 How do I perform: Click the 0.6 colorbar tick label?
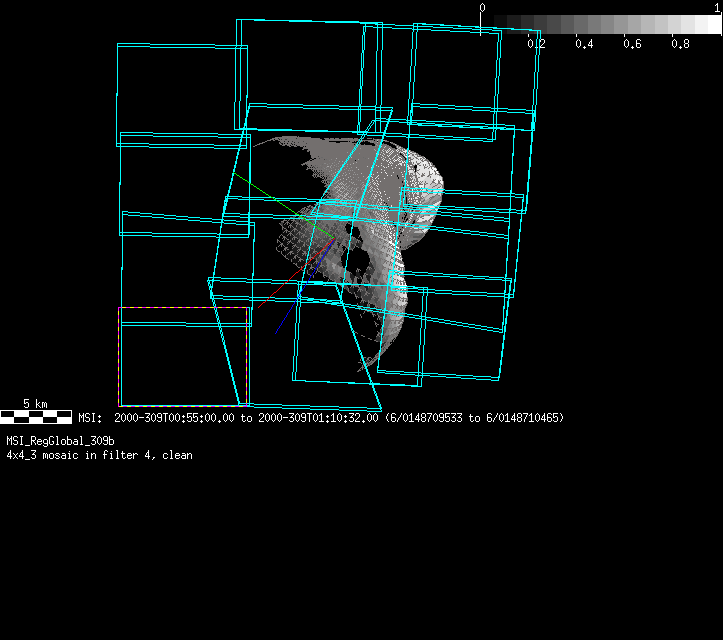[x=633, y=44]
